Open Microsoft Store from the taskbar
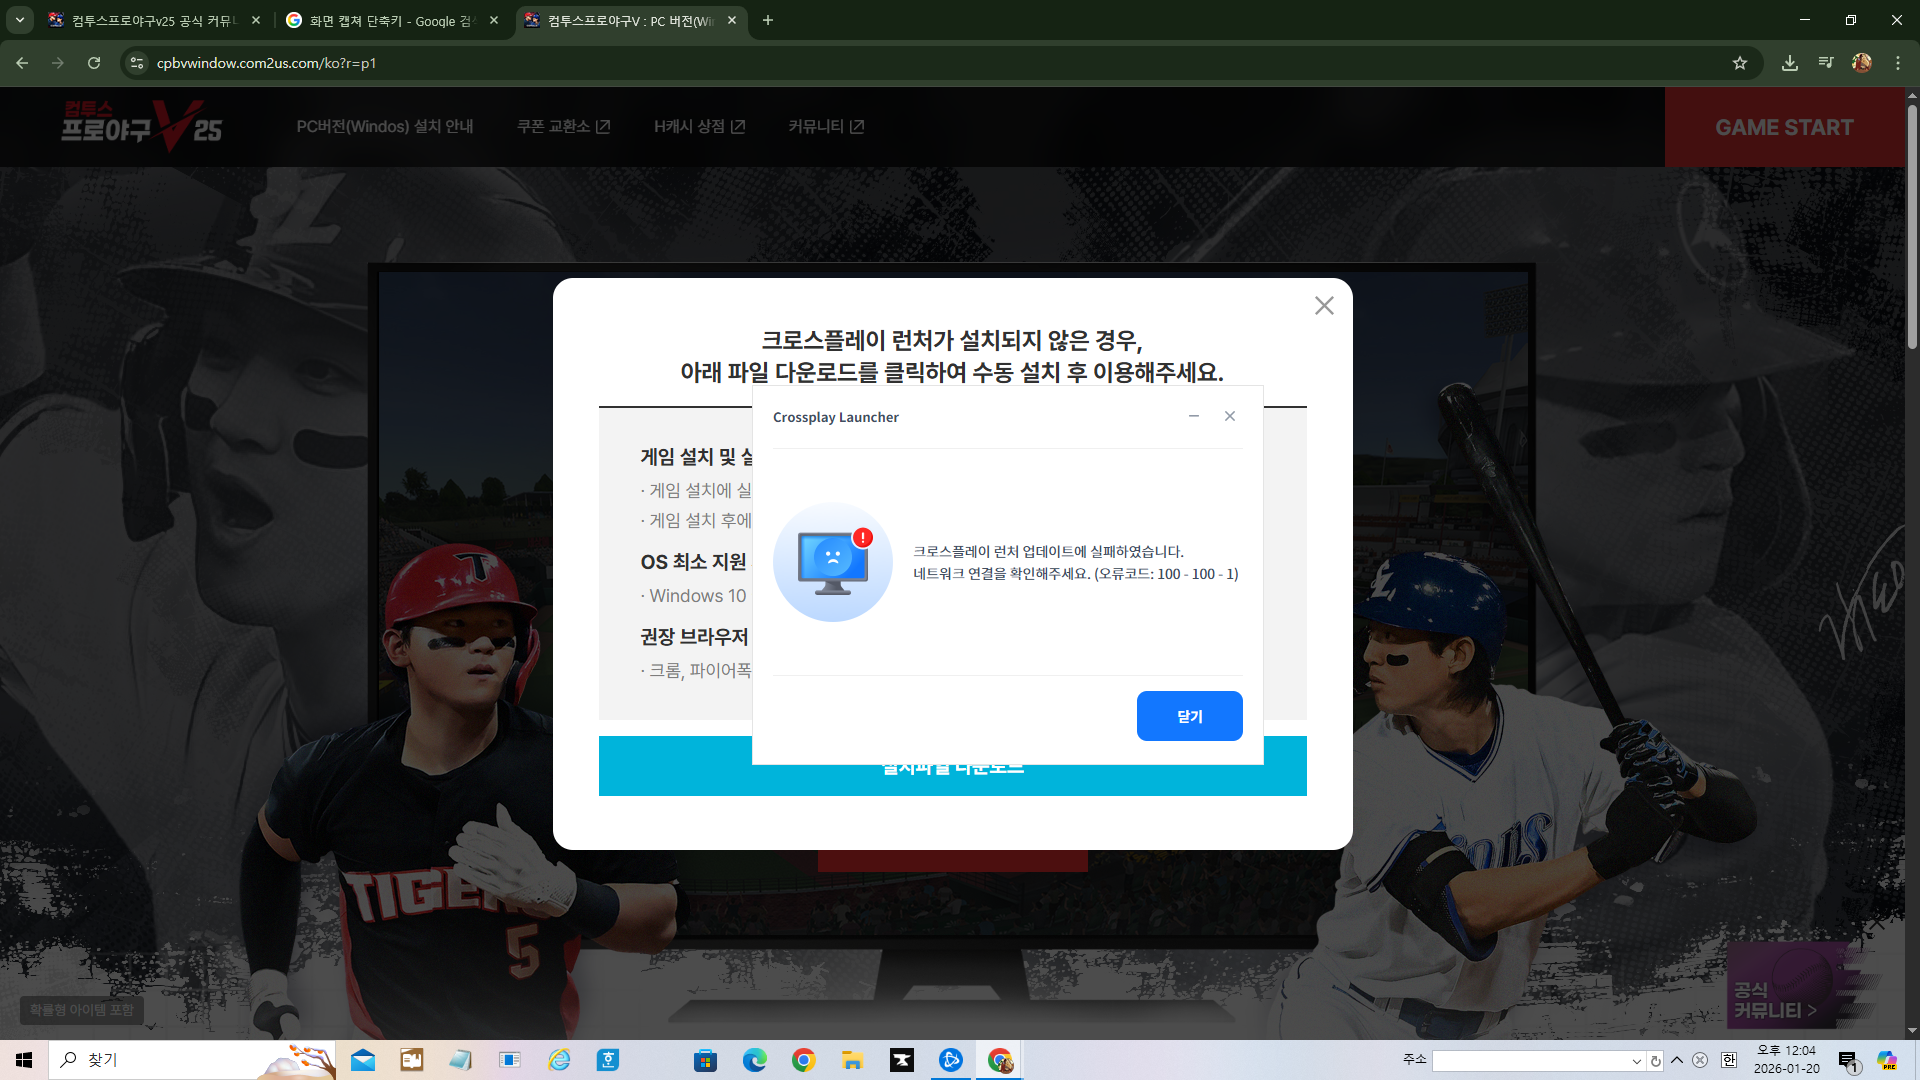This screenshot has width=1920, height=1080. click(705, 1060)
